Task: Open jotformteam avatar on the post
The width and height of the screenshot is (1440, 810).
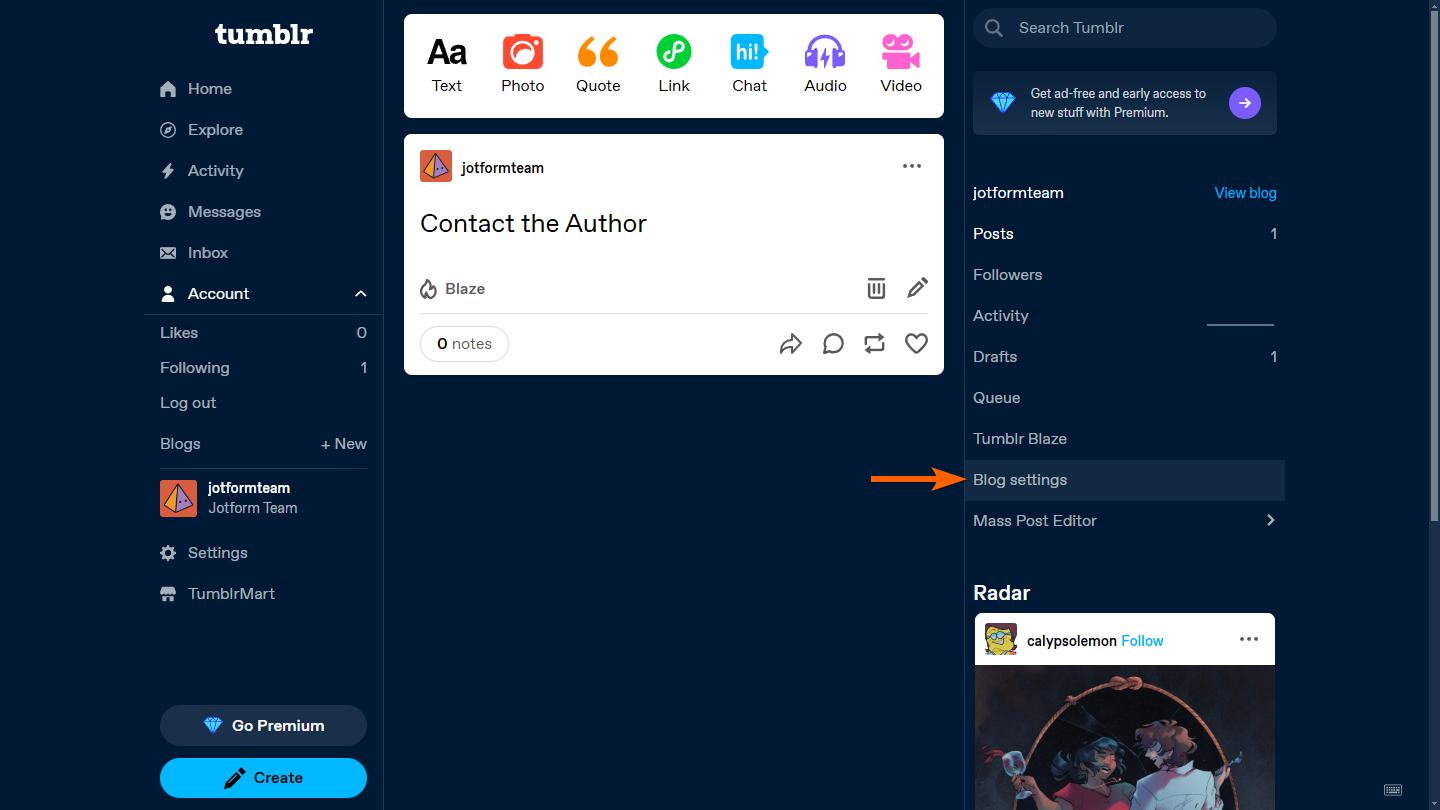Action: (x=436, y=167)
